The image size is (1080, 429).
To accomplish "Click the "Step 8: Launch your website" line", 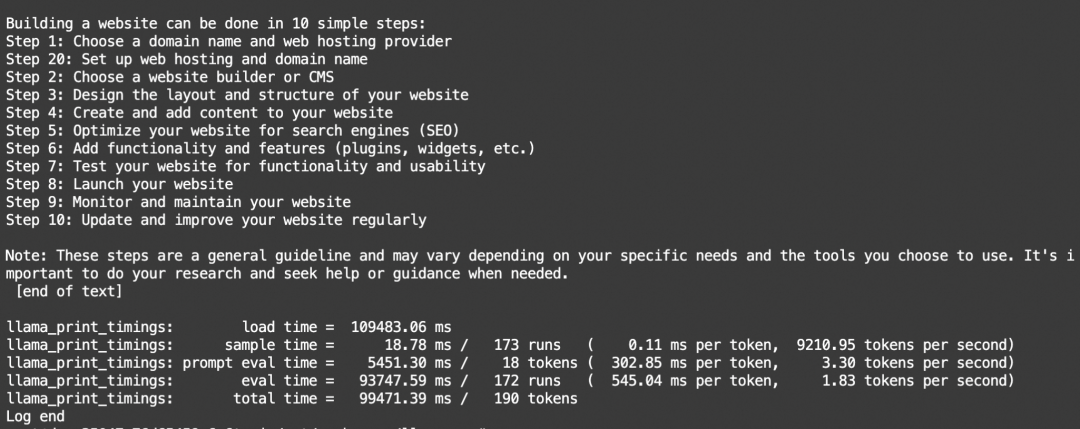I will tap(119, 184).
